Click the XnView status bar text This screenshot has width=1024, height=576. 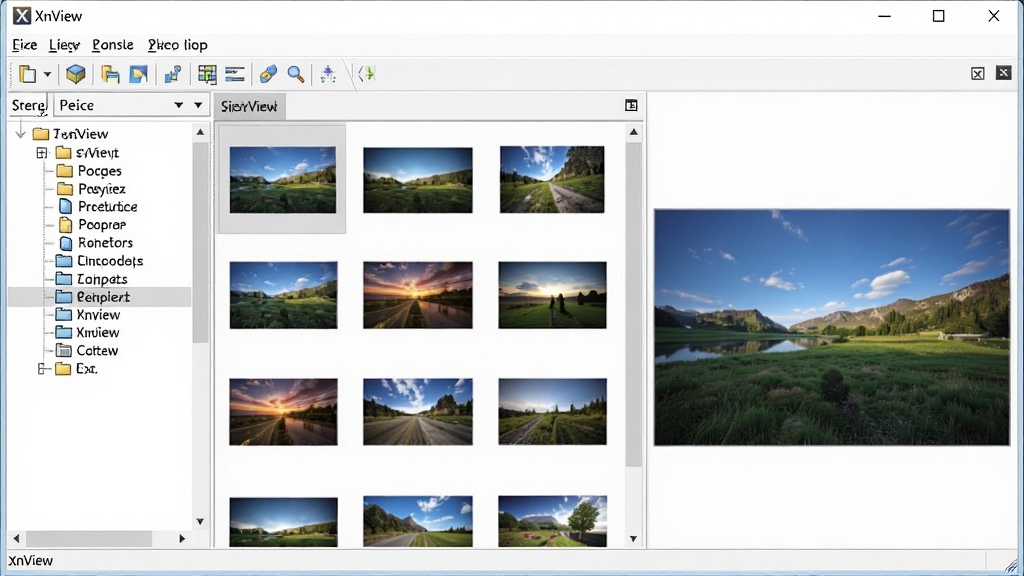click(x=31, y=561)
